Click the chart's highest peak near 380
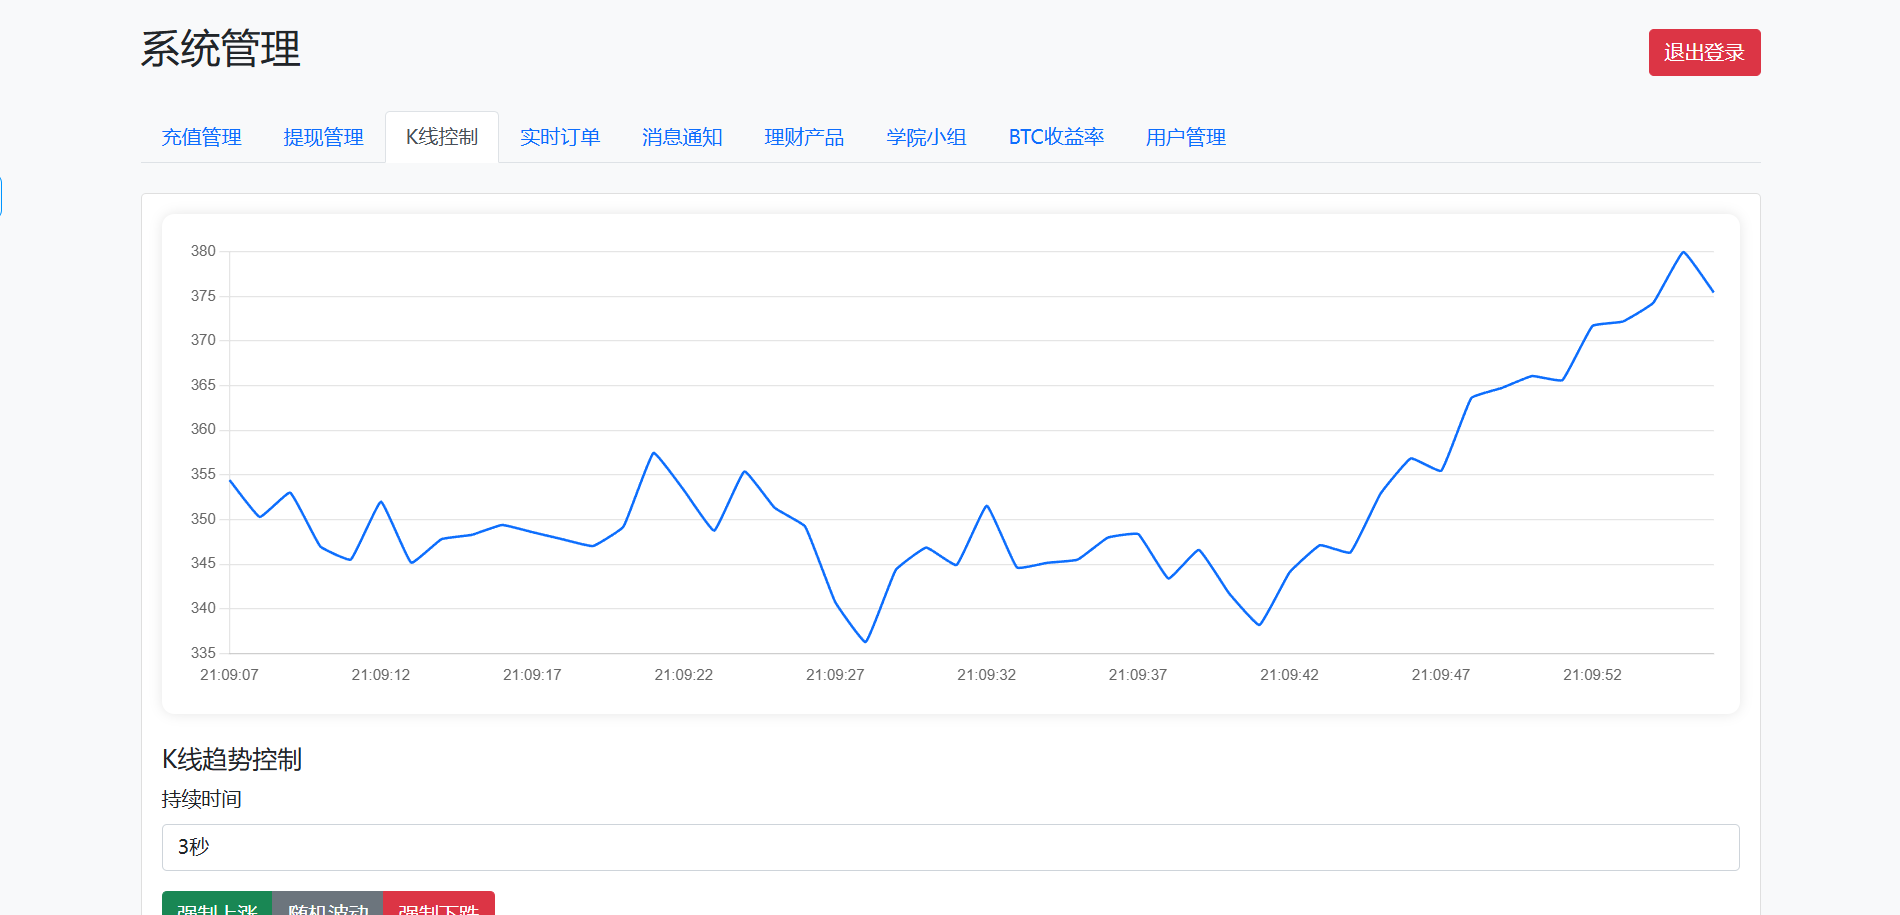 pyautogui.click(x=1683, y=252)
